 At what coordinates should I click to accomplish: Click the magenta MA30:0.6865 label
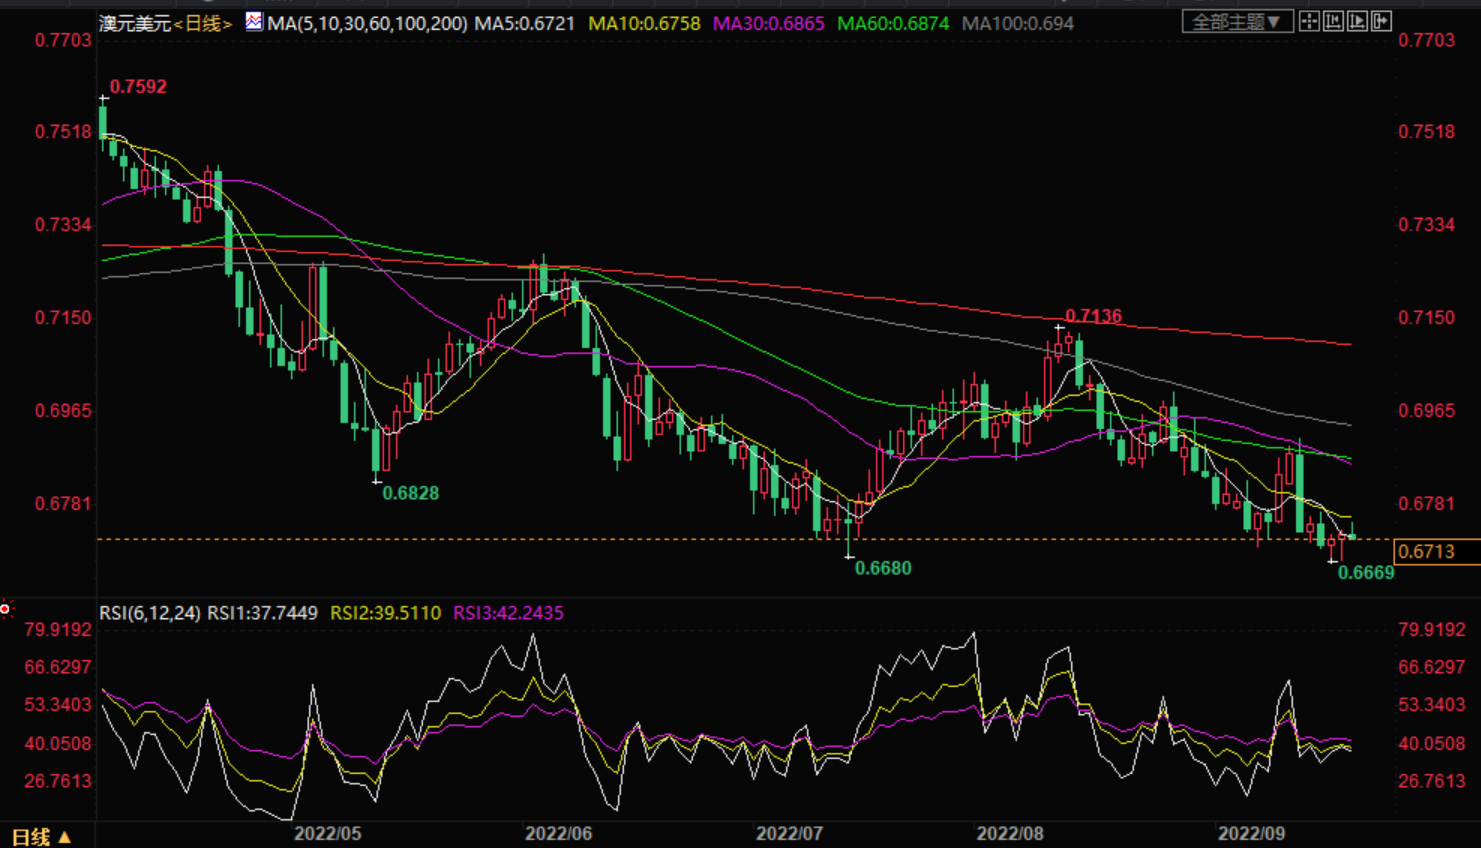tap(768, 22)
